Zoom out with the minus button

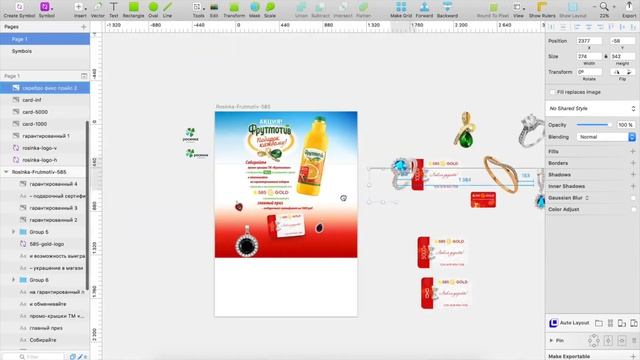(594, 7)
